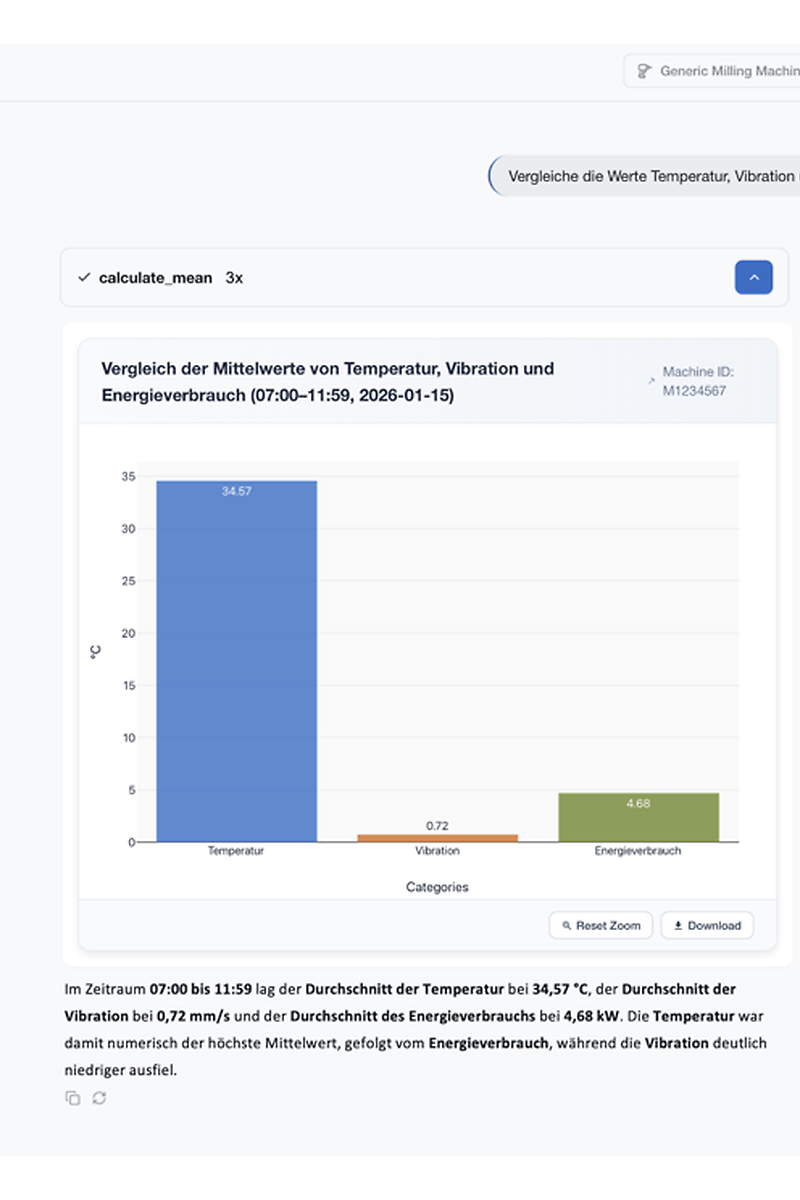Copy the assistant response text
The width and height of the screenshot is (800, 1200).
pos(72,1098)
